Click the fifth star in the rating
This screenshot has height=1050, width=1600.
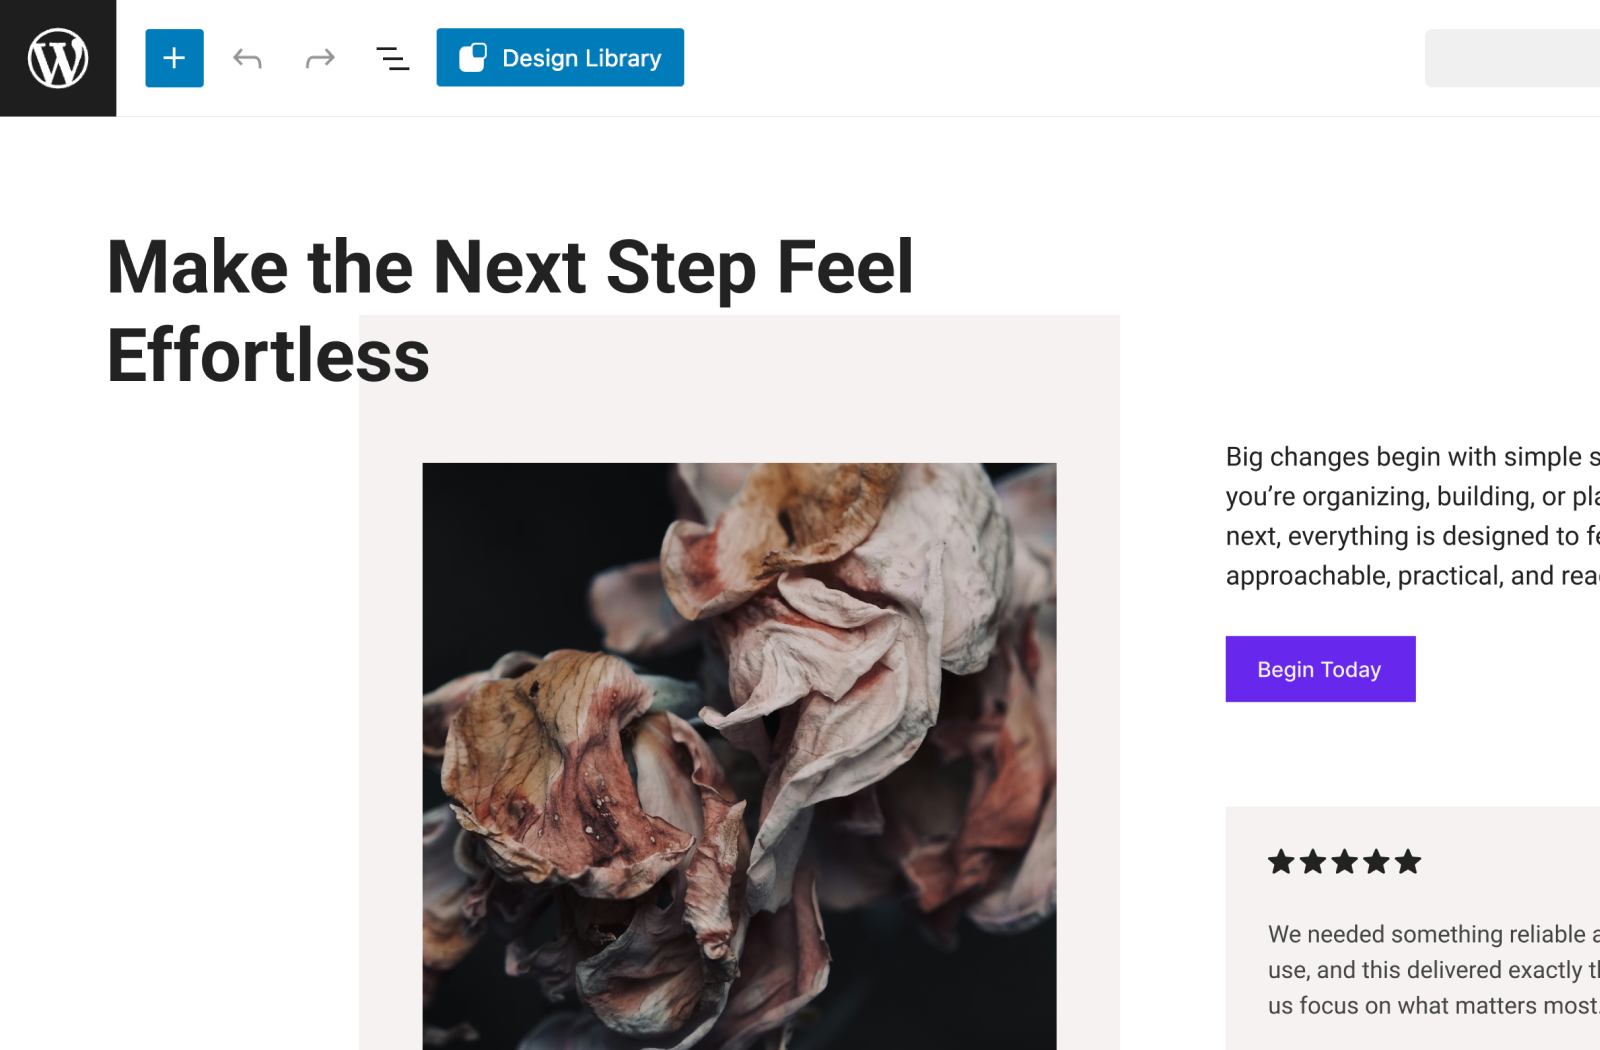pyautogui.click(x=1408, y=862)
